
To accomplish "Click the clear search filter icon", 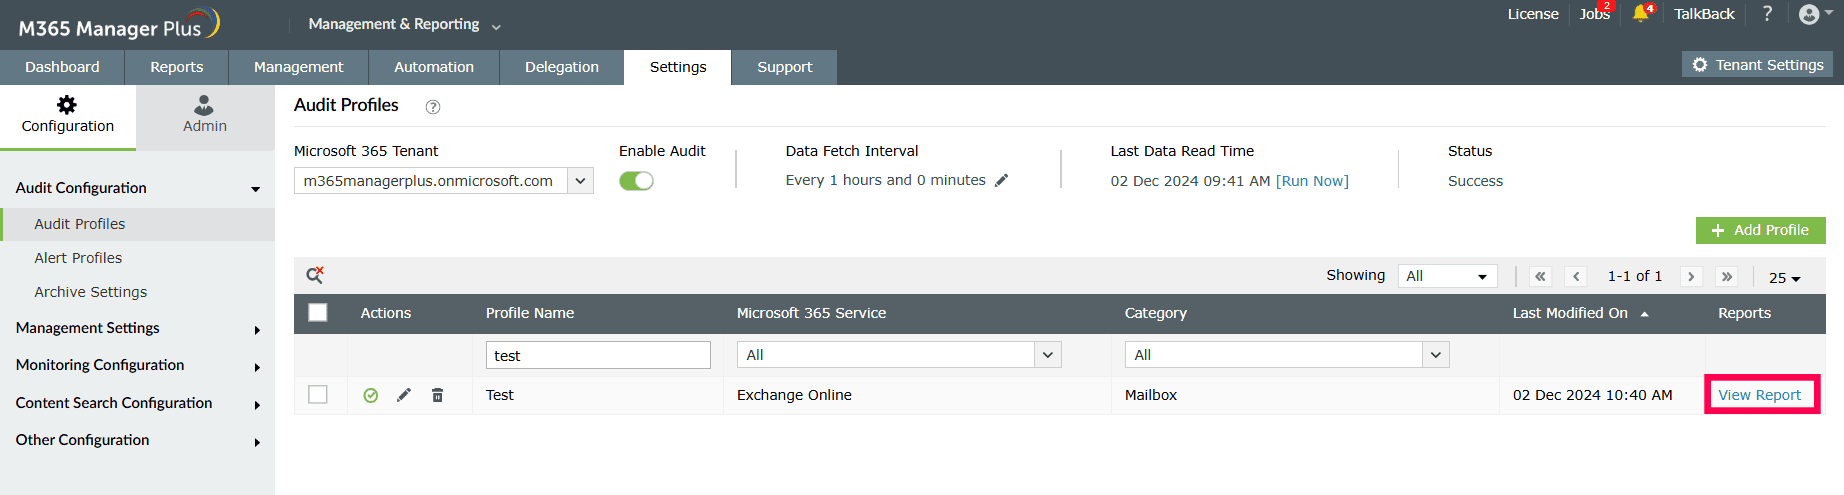I will point(315,275).
